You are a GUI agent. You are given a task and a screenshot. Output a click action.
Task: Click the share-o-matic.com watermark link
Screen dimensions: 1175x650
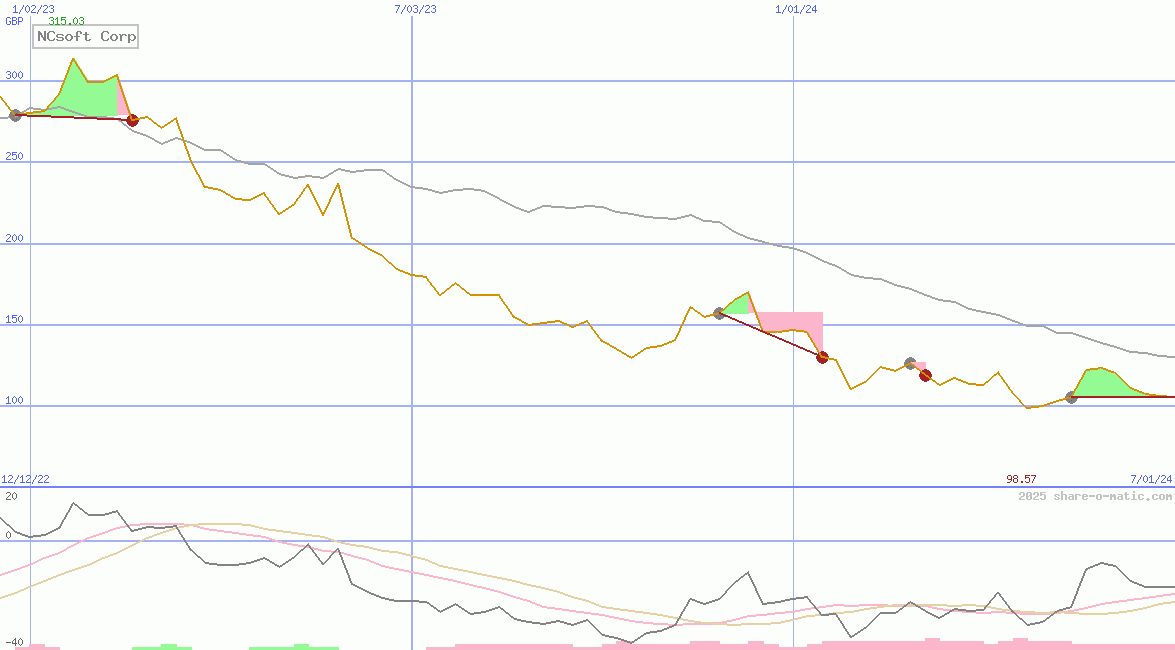[x=1095, y=496]
